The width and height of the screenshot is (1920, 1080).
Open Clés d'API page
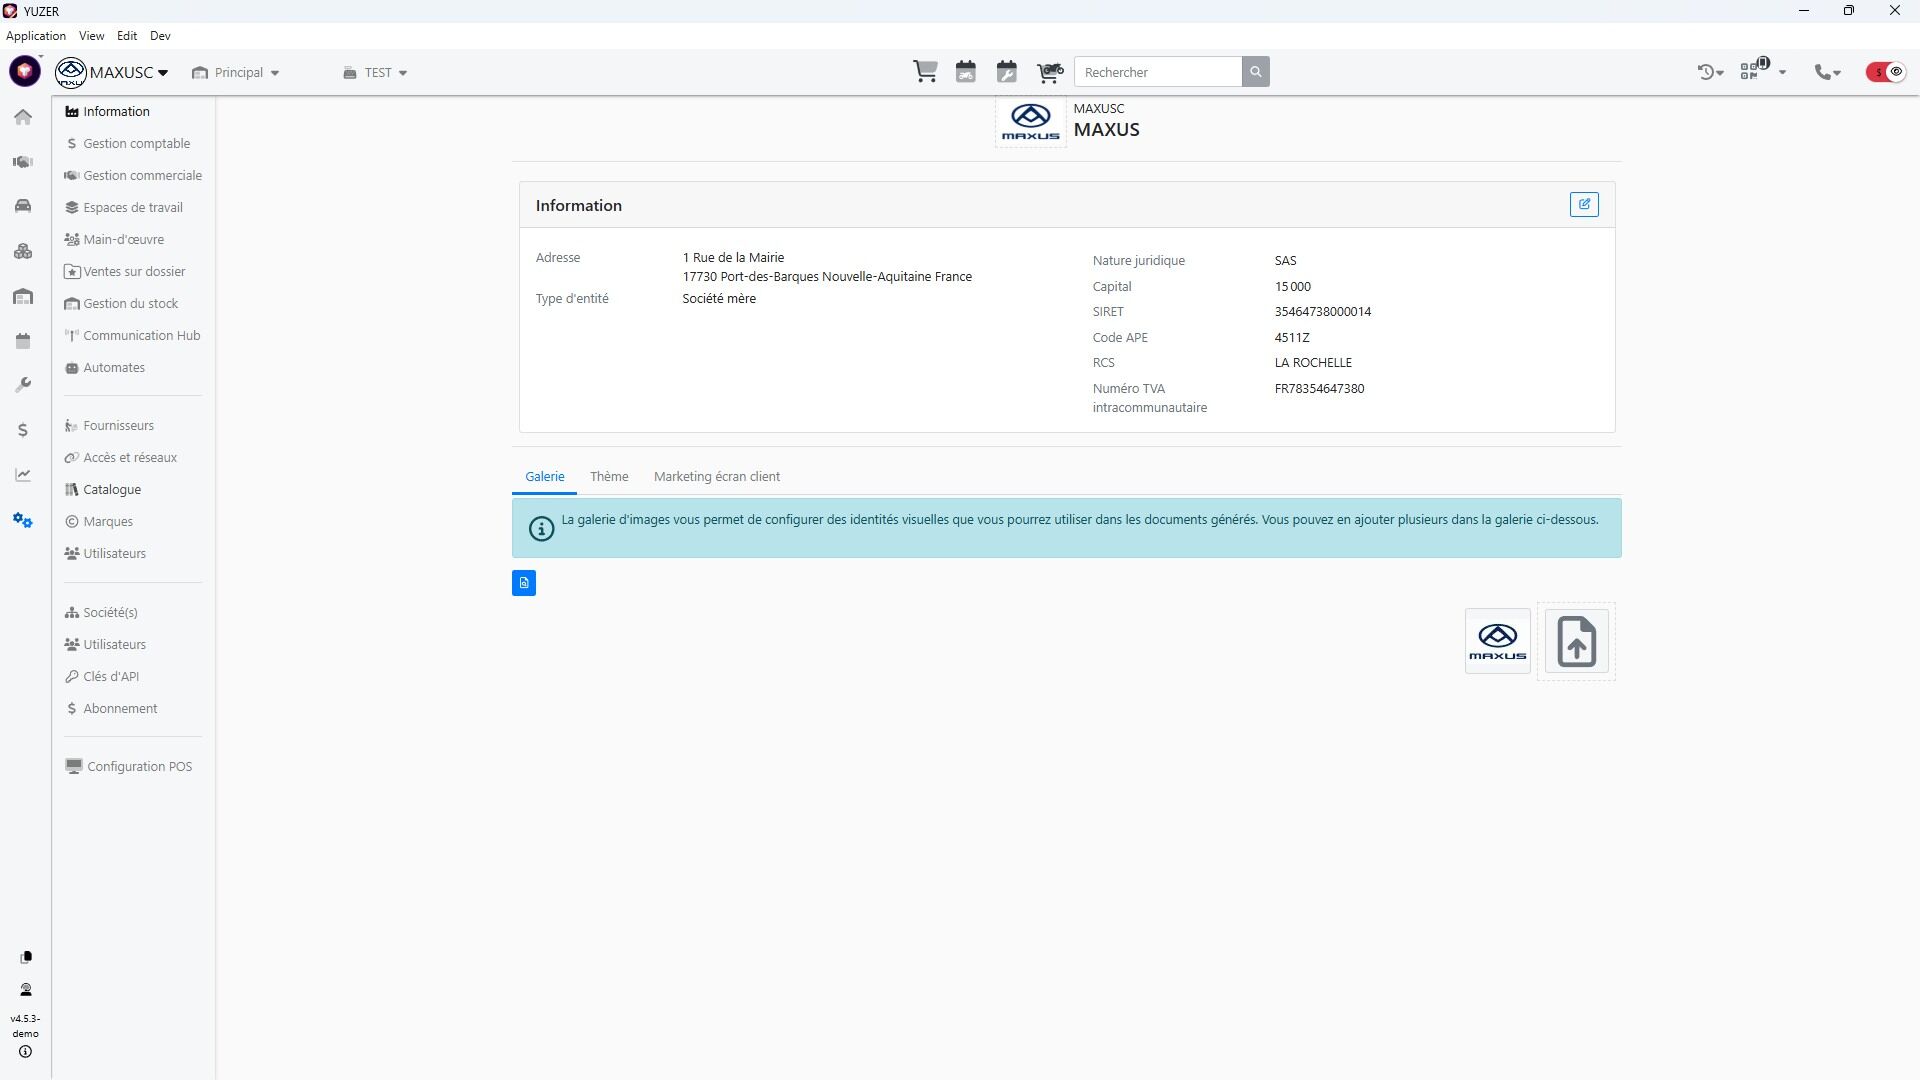pos(111,677)
